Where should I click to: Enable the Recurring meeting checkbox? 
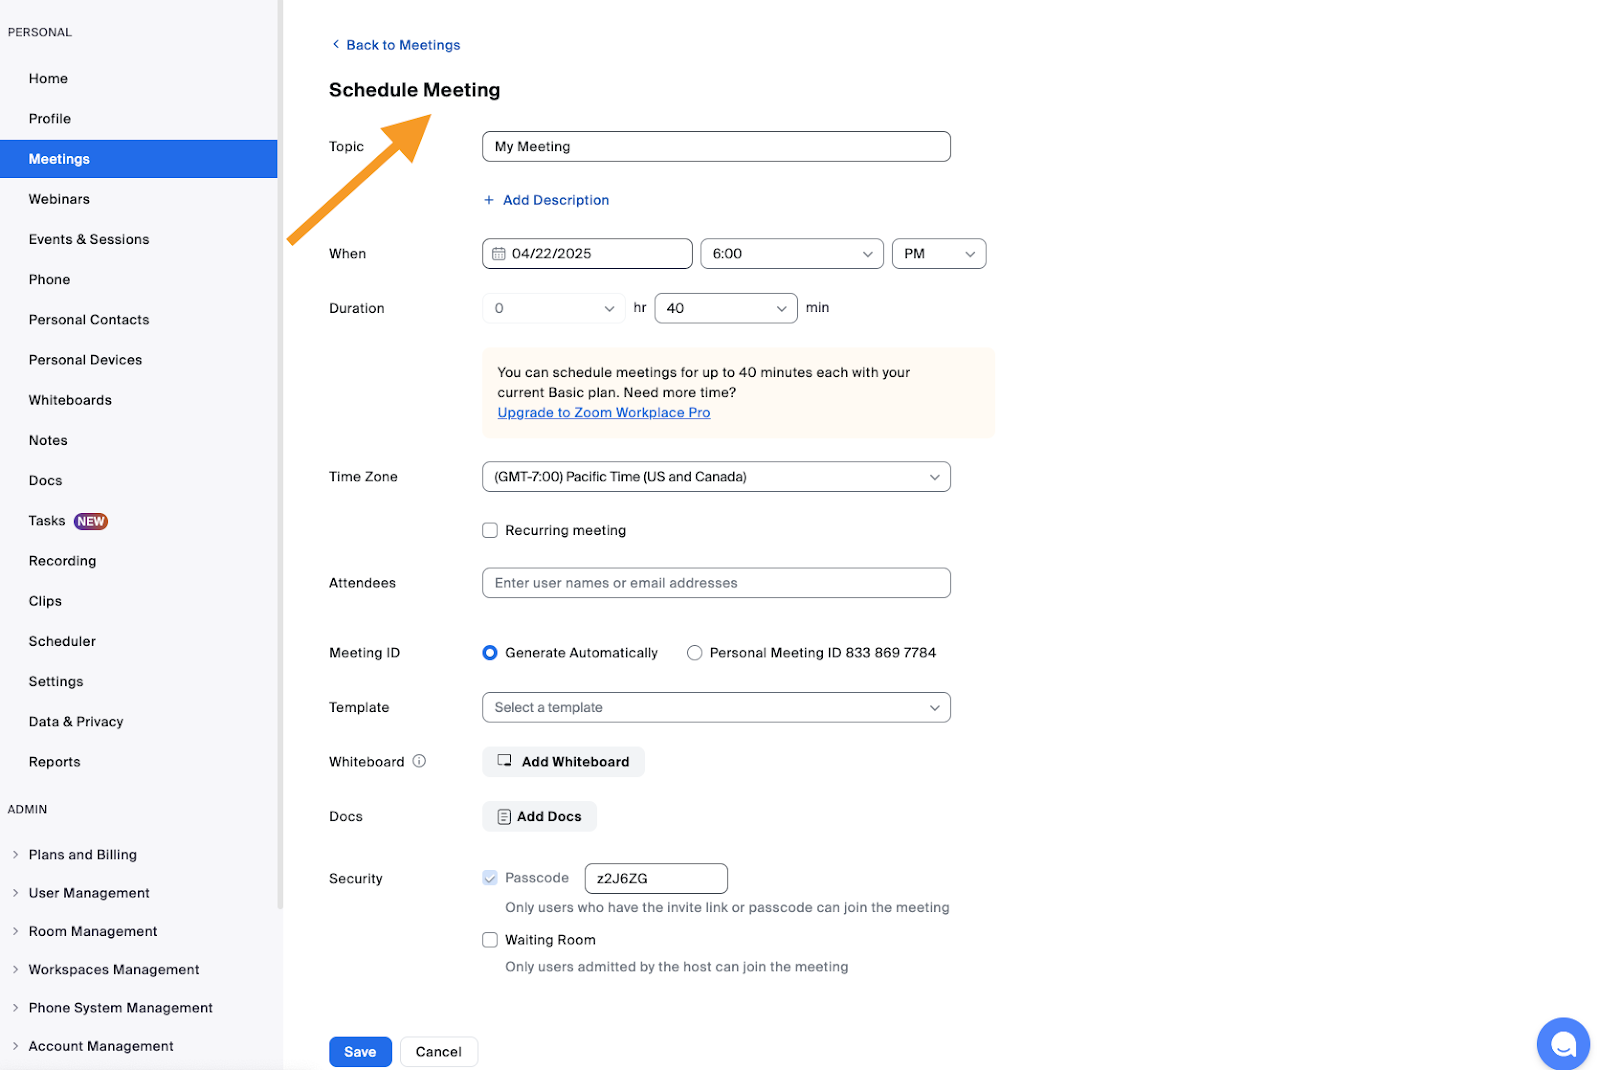click(490, 530)
